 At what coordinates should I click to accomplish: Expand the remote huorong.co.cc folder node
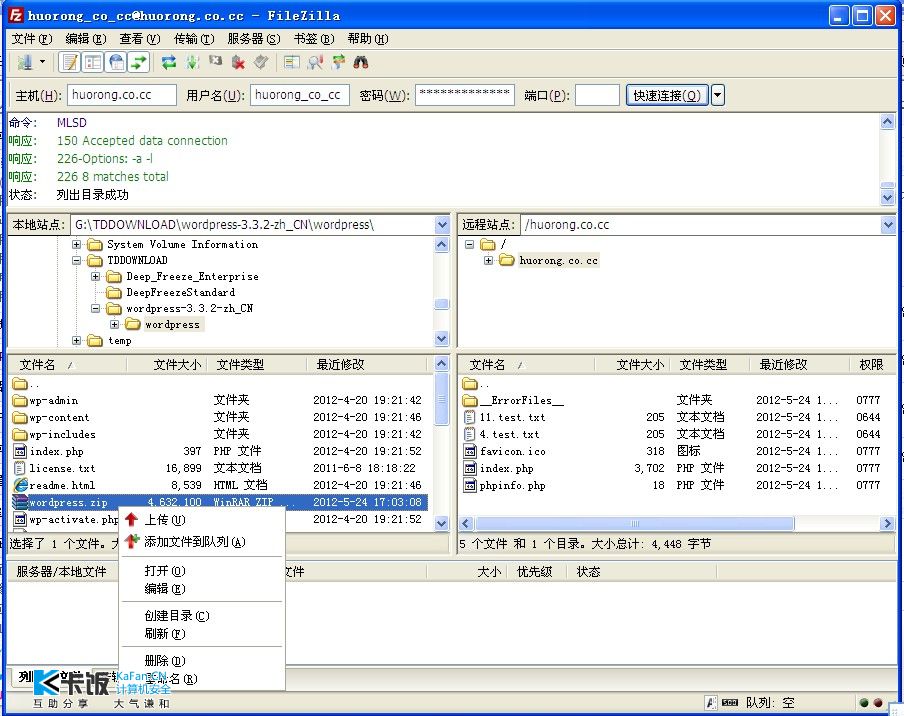tap(488, 261)
